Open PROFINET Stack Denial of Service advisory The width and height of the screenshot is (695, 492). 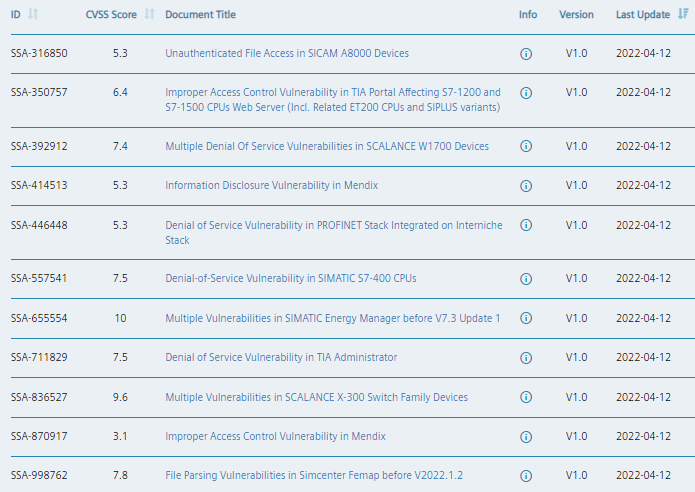(x=334, y=233)
